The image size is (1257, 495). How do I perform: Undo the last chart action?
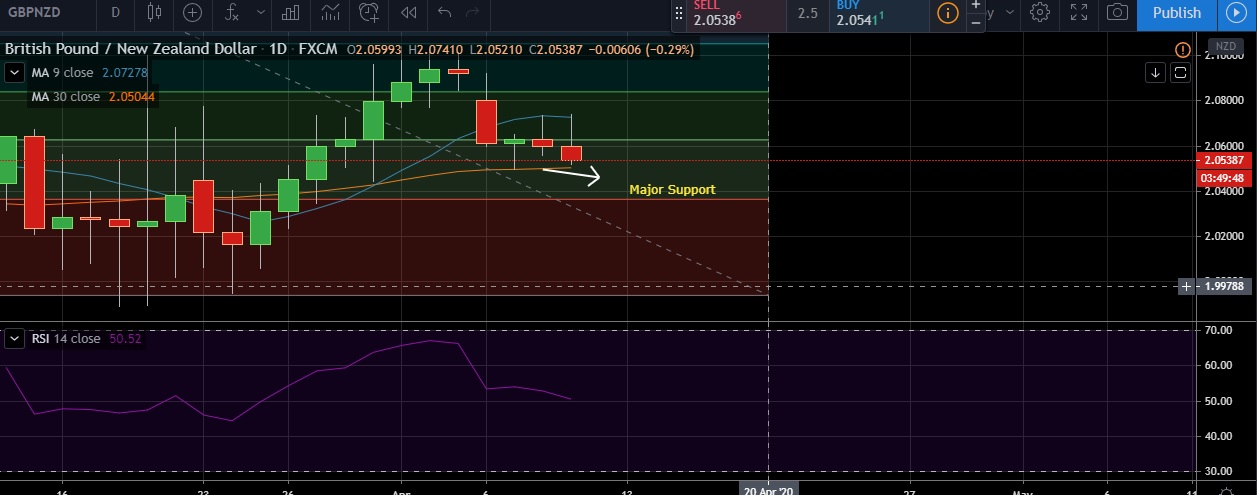coord(445,13)
